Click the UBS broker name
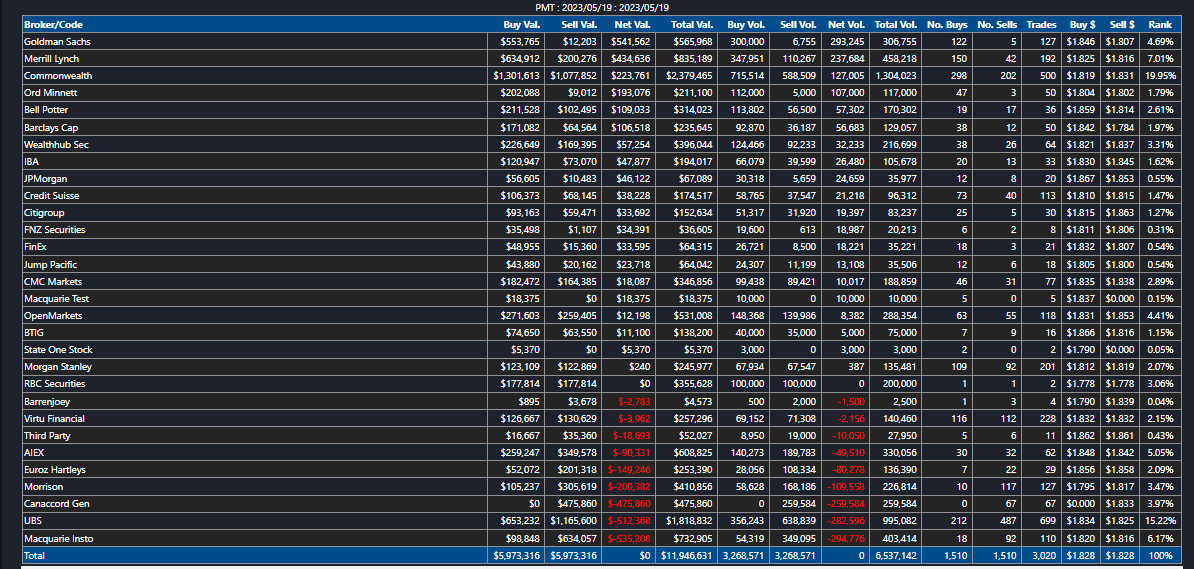Viewport: 1194px width, 569px height. (33, 521)
